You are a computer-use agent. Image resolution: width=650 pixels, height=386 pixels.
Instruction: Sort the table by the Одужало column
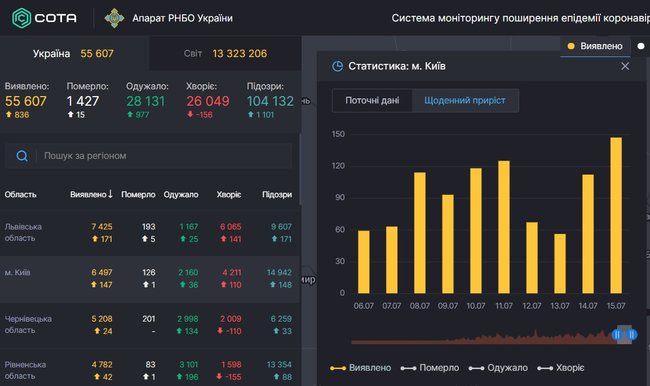(181, 194)
